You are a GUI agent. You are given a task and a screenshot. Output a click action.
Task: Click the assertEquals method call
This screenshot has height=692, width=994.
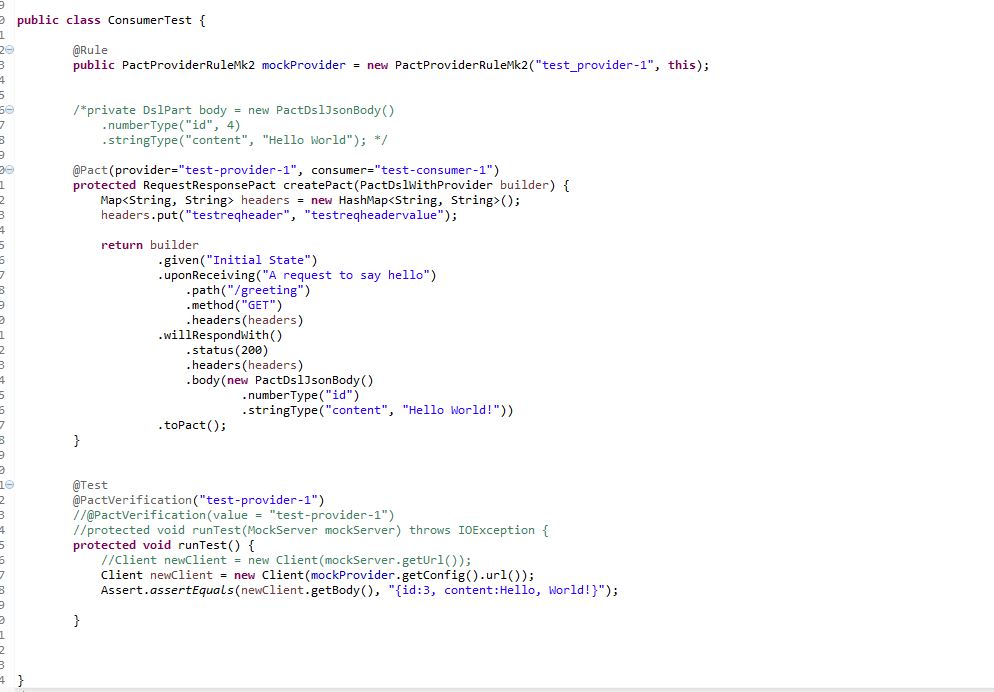click(x=191, y=591)
